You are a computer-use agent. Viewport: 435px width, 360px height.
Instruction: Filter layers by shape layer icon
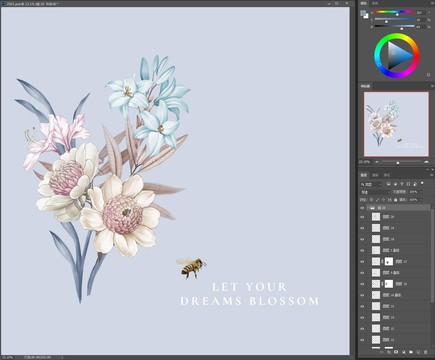(408, 184)
